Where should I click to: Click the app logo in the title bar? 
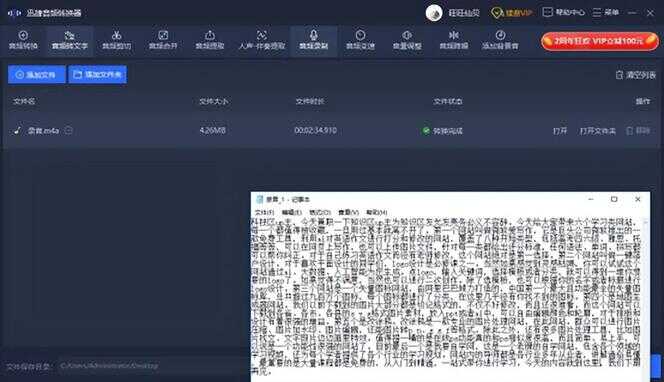[14, 13]
